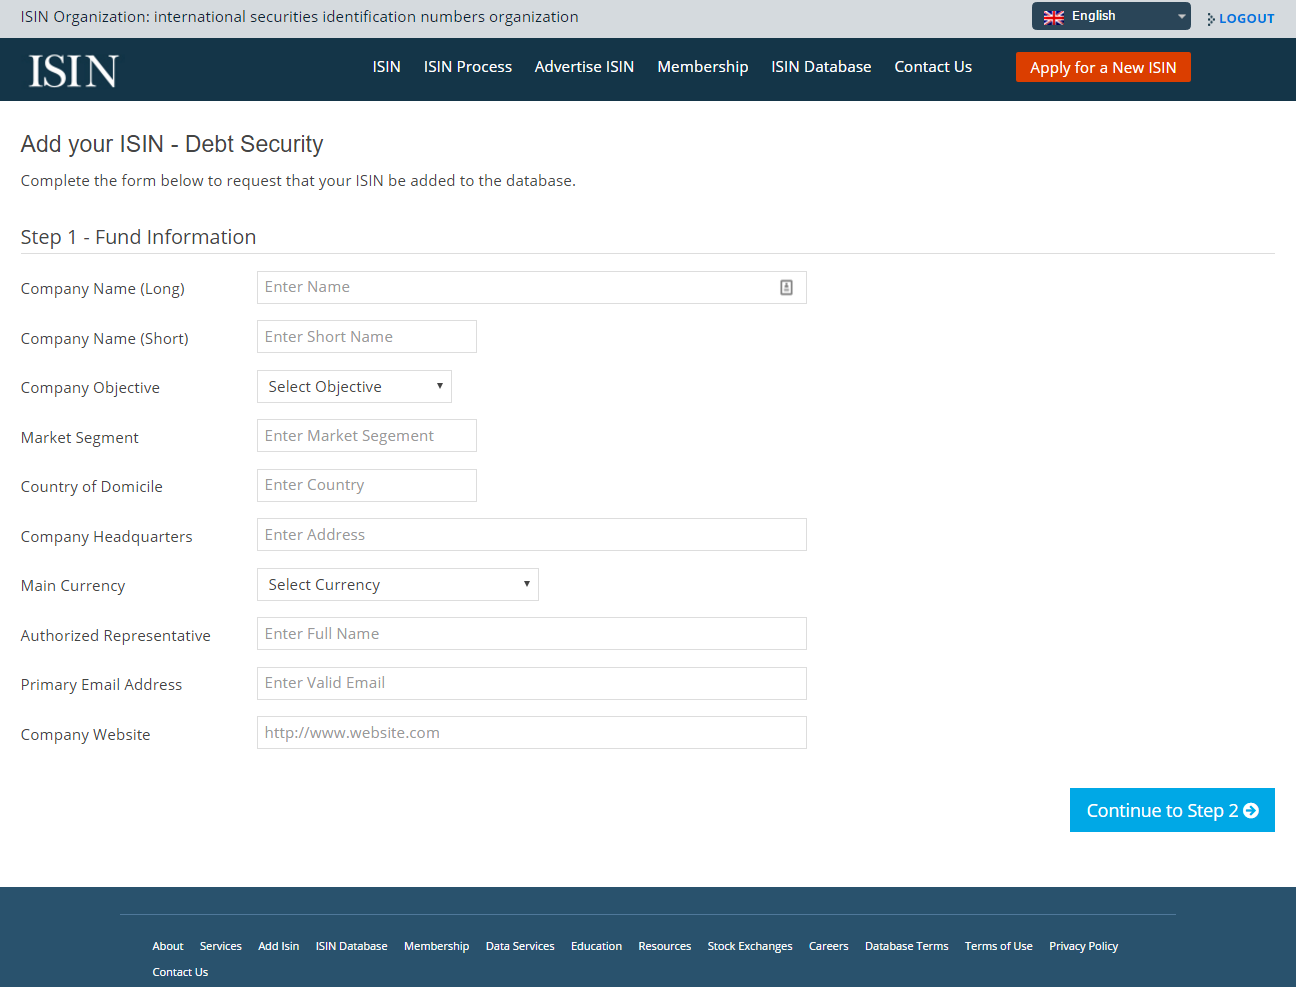Expand the Select Currency dropdown
Screen dimensions: 1296x987
(398, 585)
